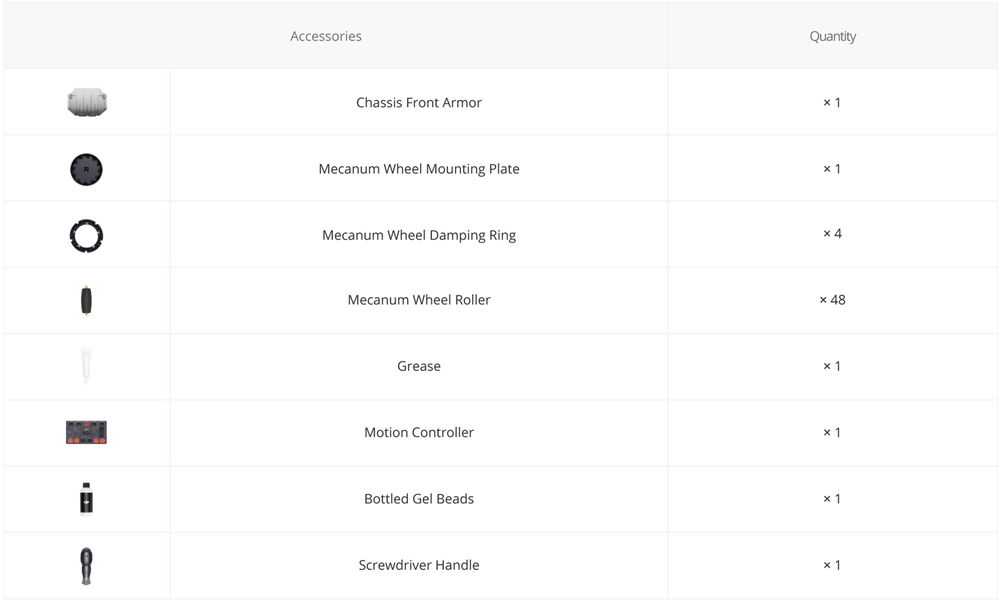This screenshot has width=1000, height=600.
Task: Click the Mecanum Wheel Roller icon
Action: point(87,300)
